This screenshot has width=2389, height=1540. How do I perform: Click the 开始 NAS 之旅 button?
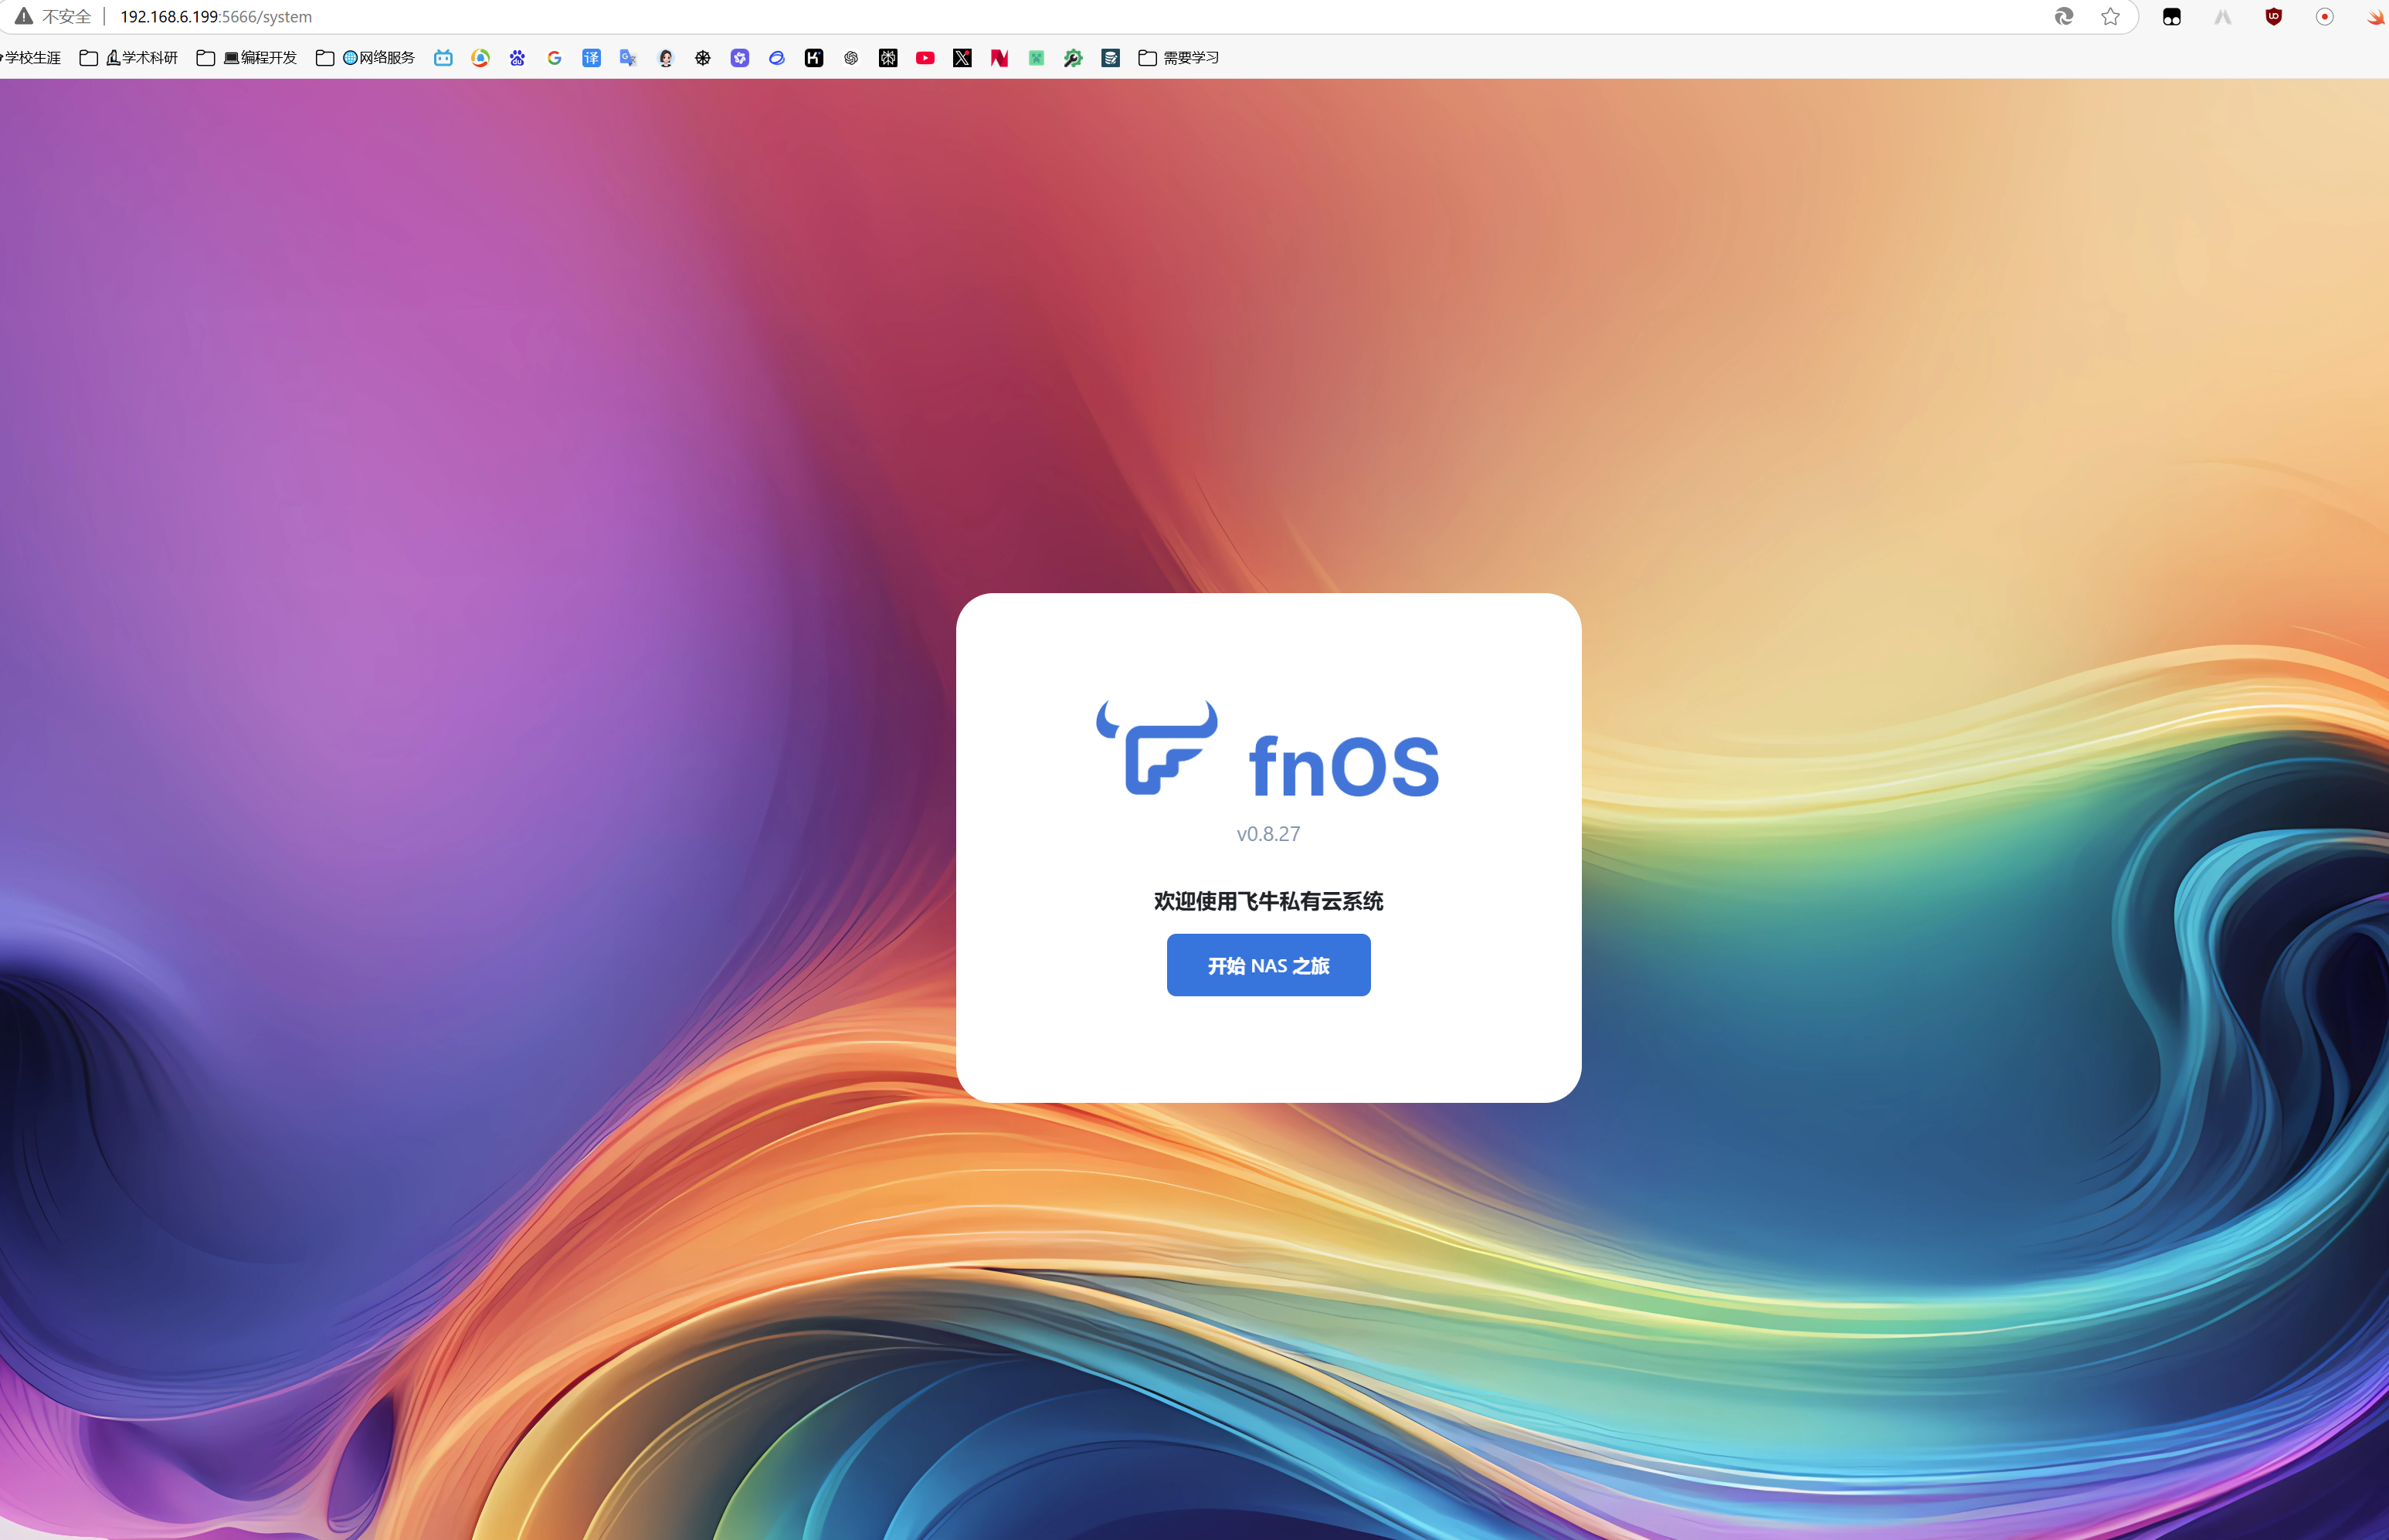[1268, 965]
